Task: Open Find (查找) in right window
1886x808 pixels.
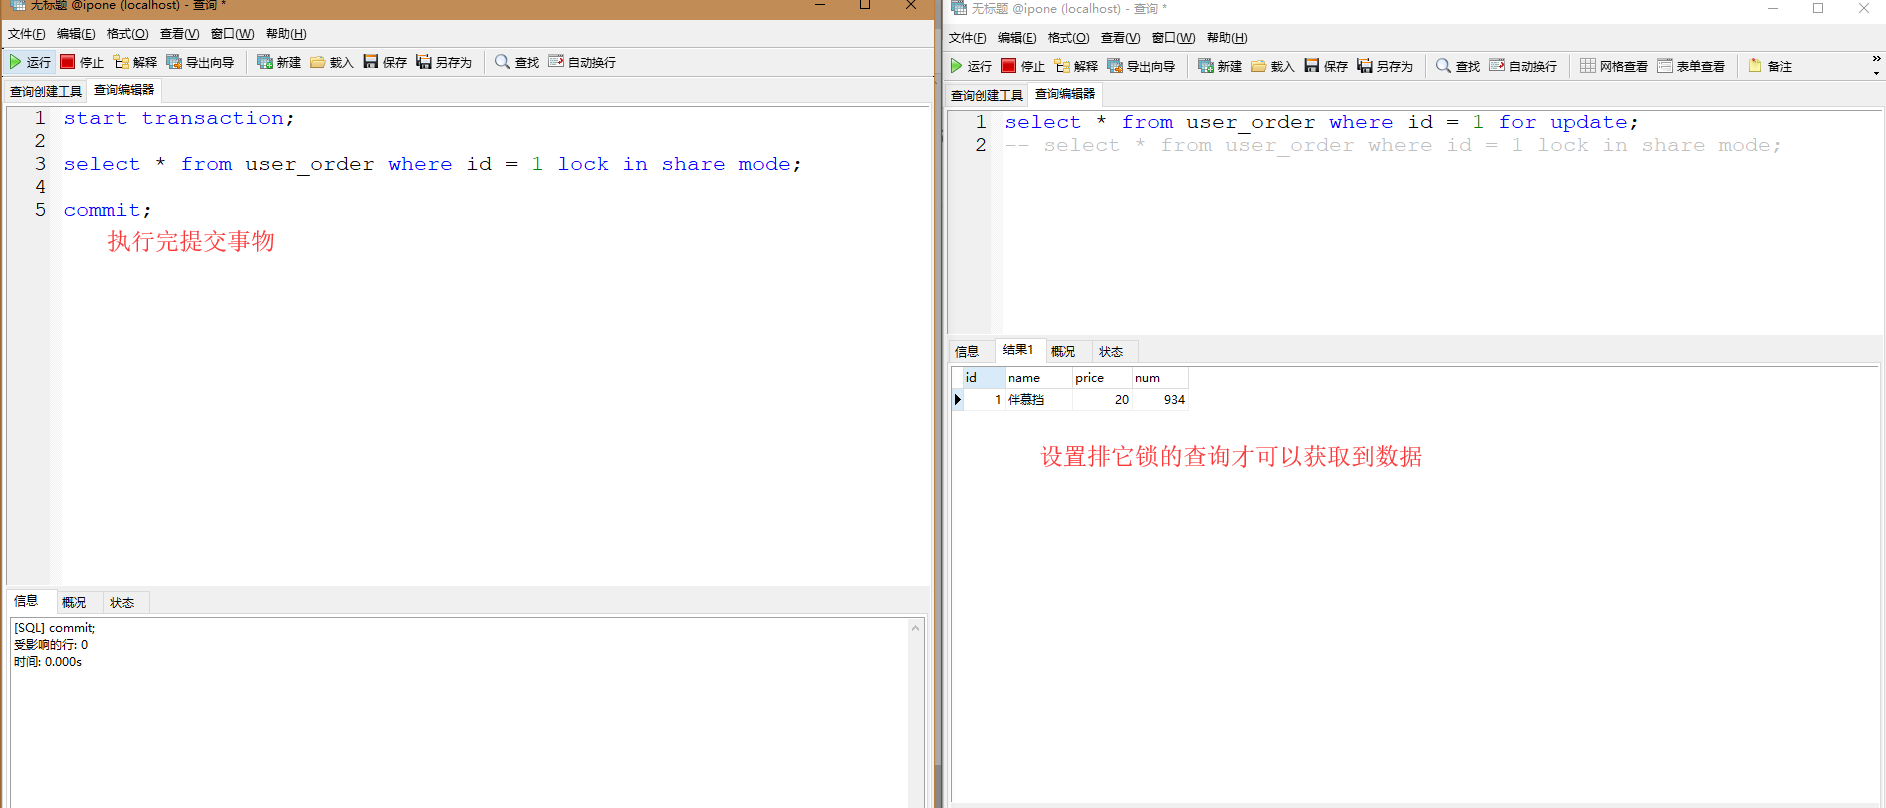Action: tap(1458, 66)
